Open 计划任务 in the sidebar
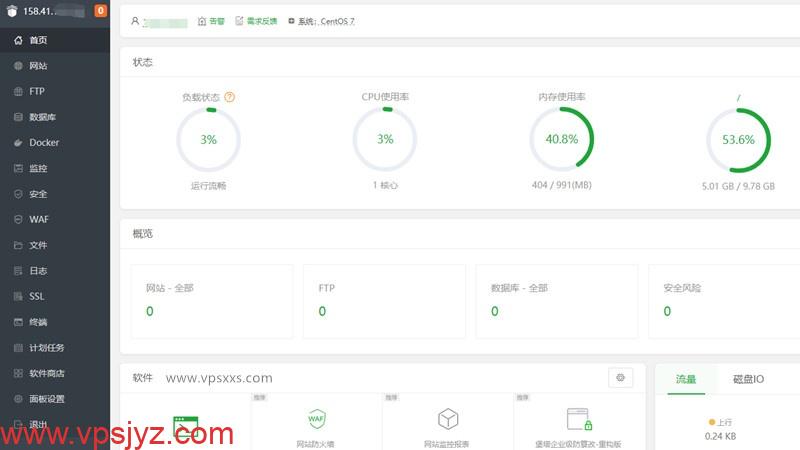 point(46,348)
